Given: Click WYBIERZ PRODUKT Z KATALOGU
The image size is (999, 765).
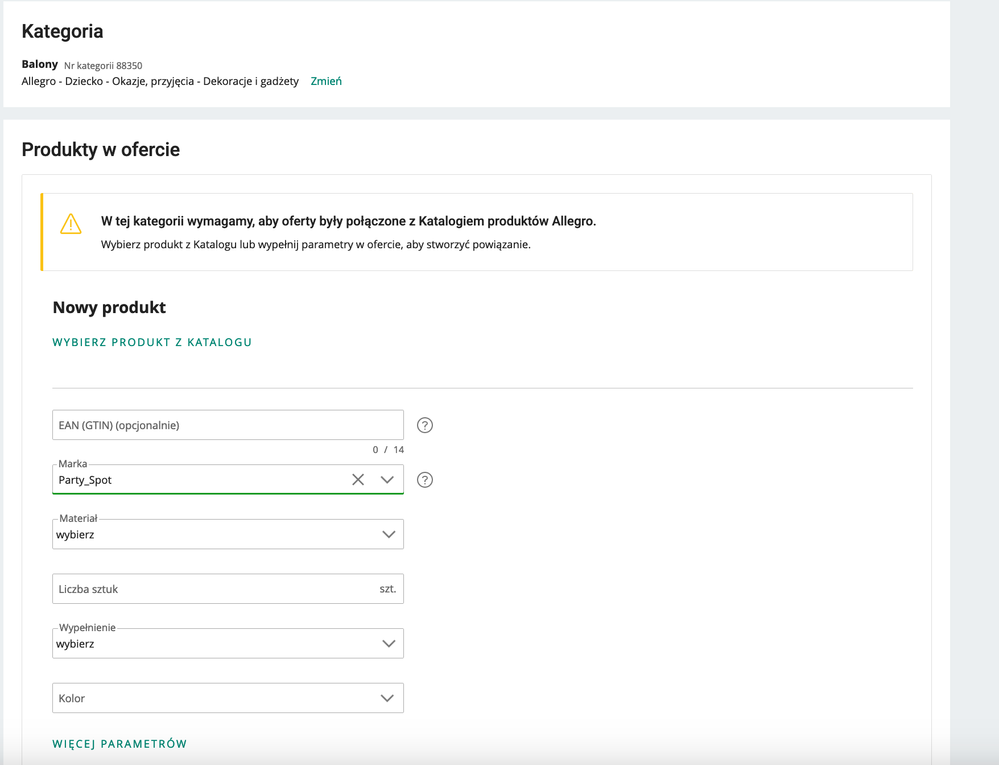Looking at the screenshot, I should (152, 342).
